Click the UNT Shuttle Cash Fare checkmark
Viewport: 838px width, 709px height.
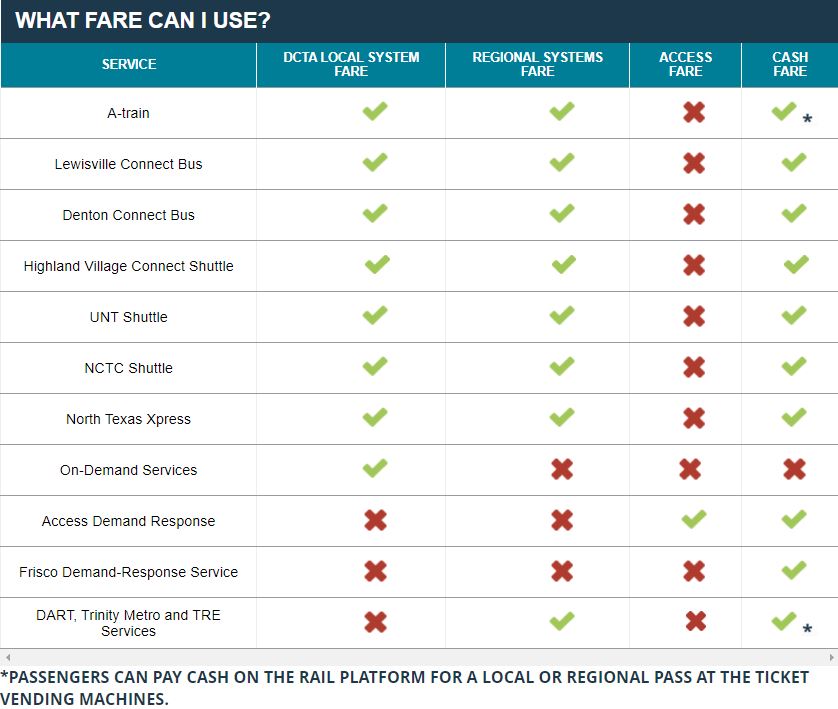[x=794, y=315]
